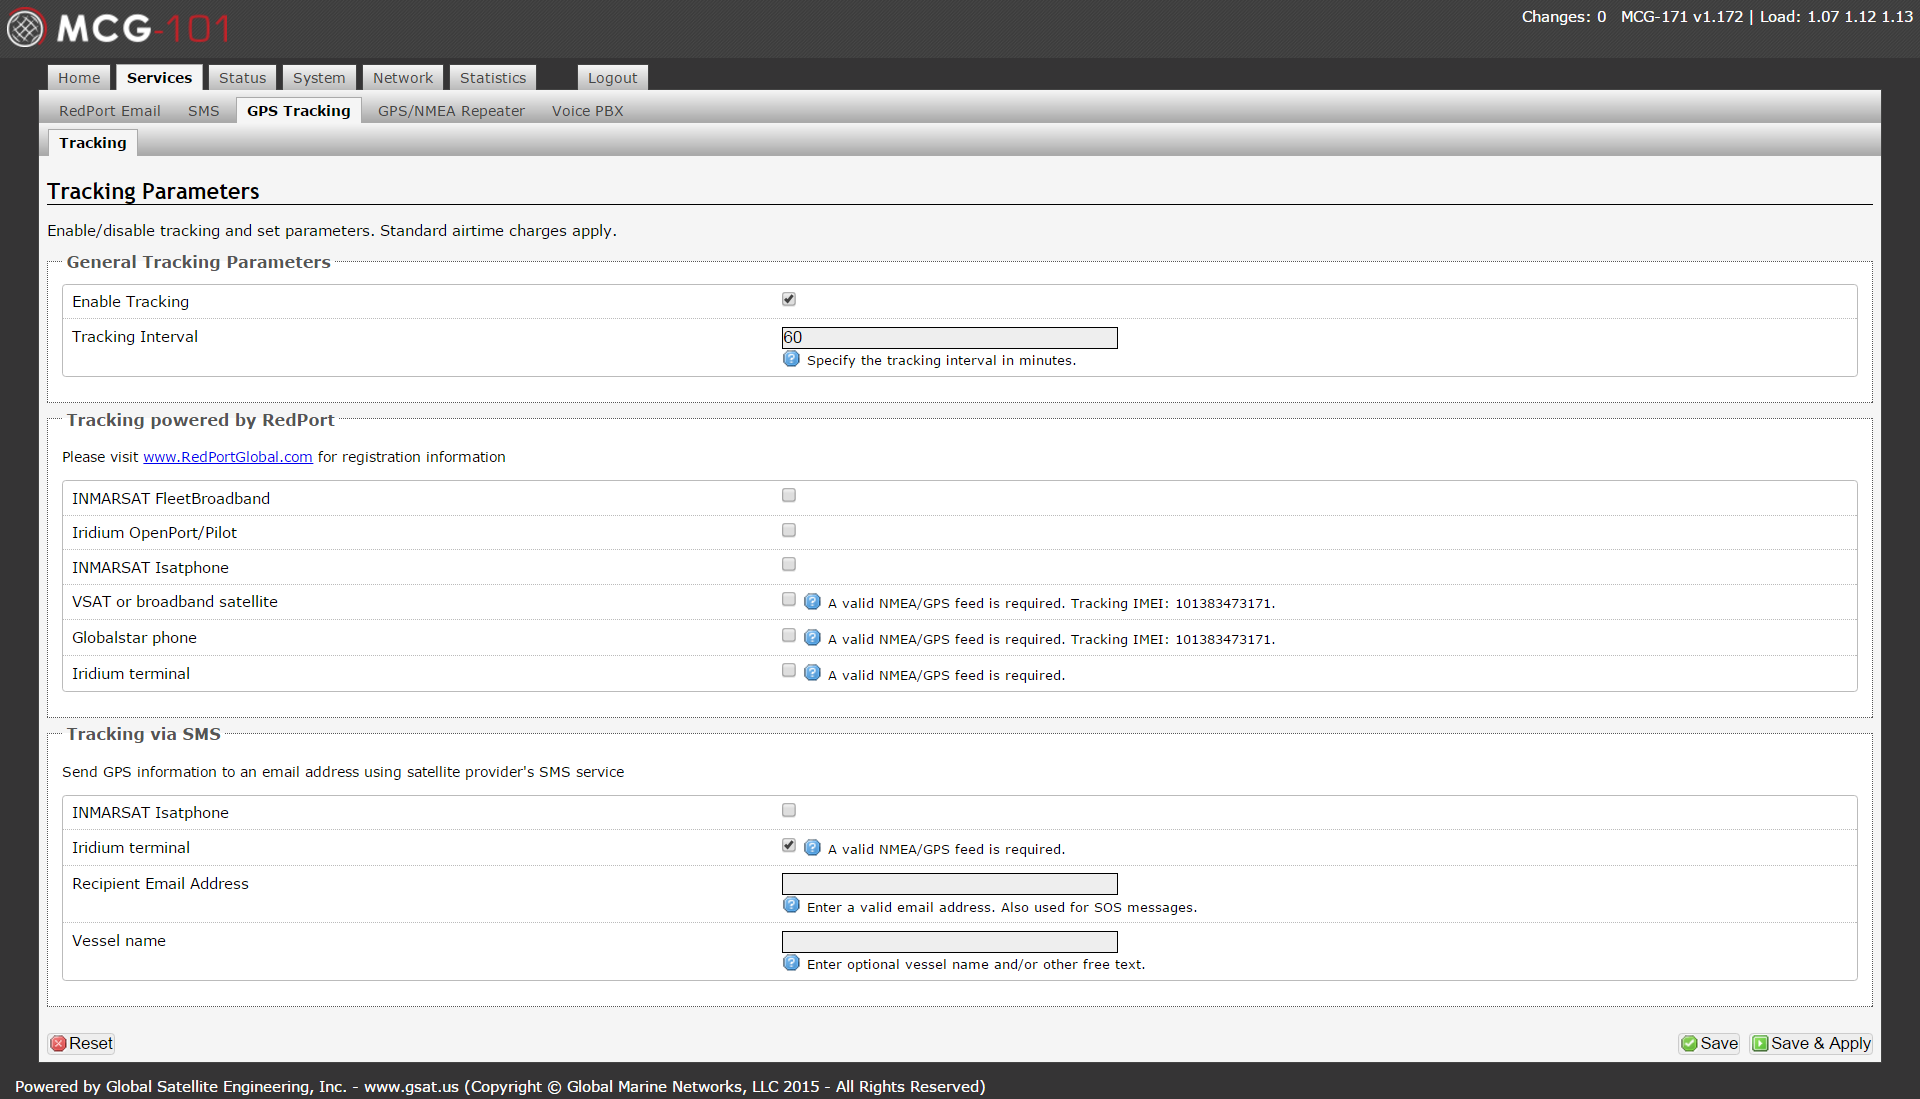Open GPS/NMEA Repeater sub-tab

pyautogui.click(x=451, y=111)
